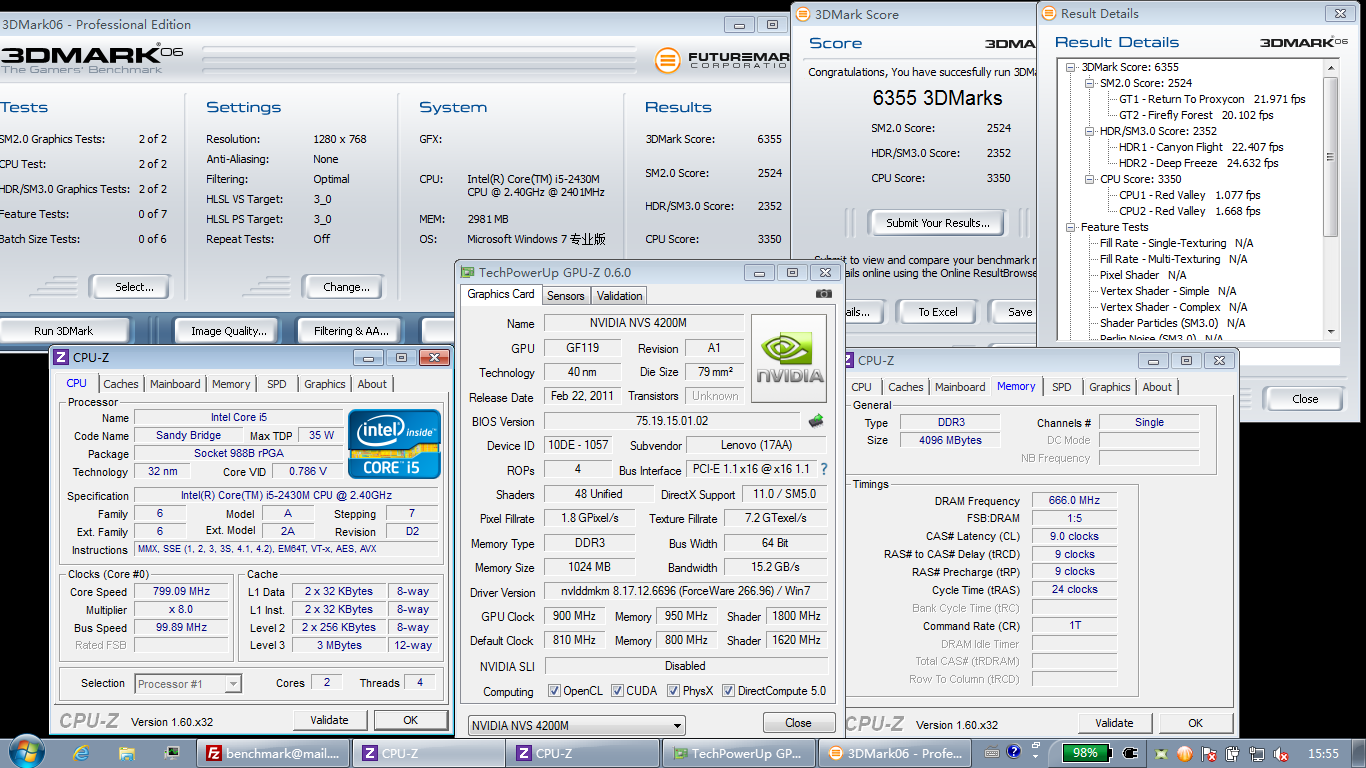
Task: Open the Caches tab in CPU-Z processor window
Action: click(x=121, y=384)
